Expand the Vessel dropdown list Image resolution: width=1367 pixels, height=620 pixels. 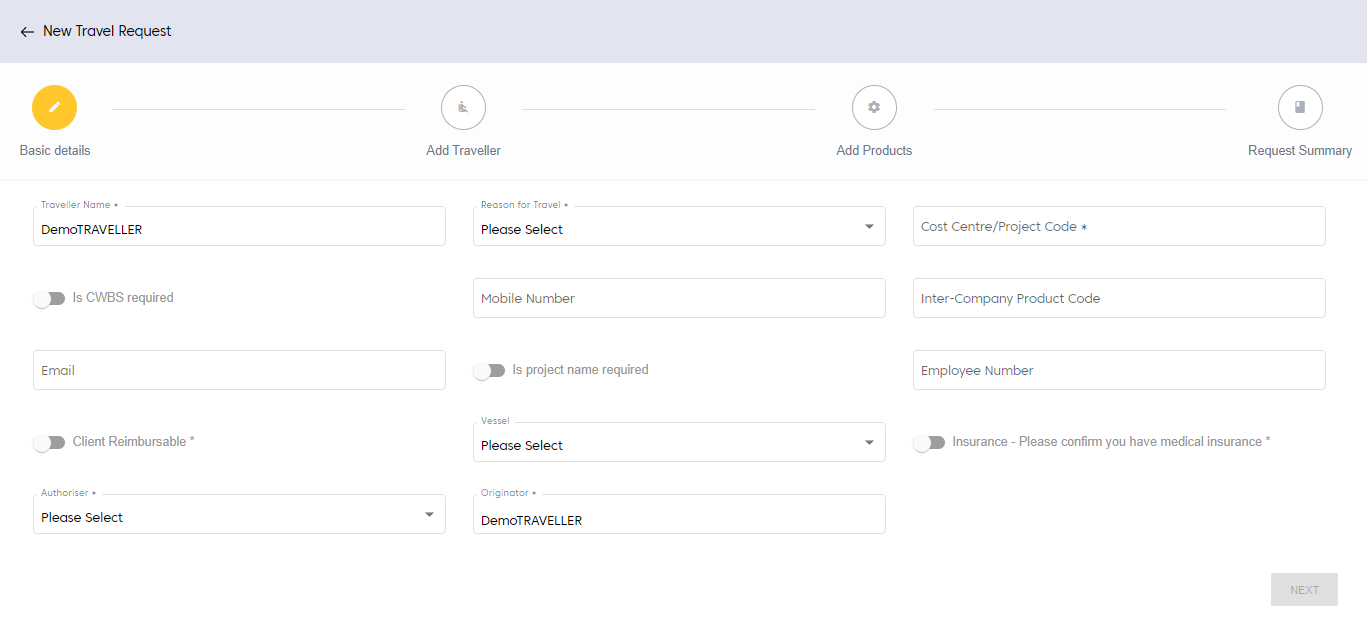pyautogui.click(x=678, y=443)
